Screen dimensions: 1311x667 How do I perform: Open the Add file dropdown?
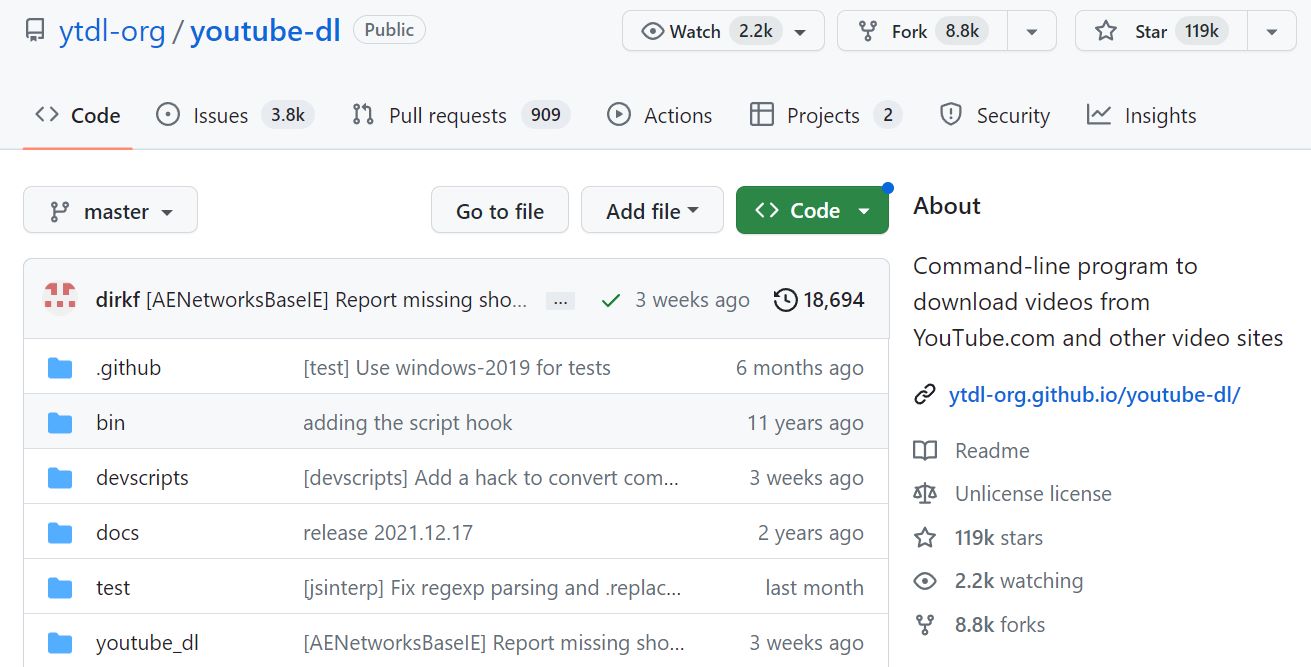tap(652, 210)
